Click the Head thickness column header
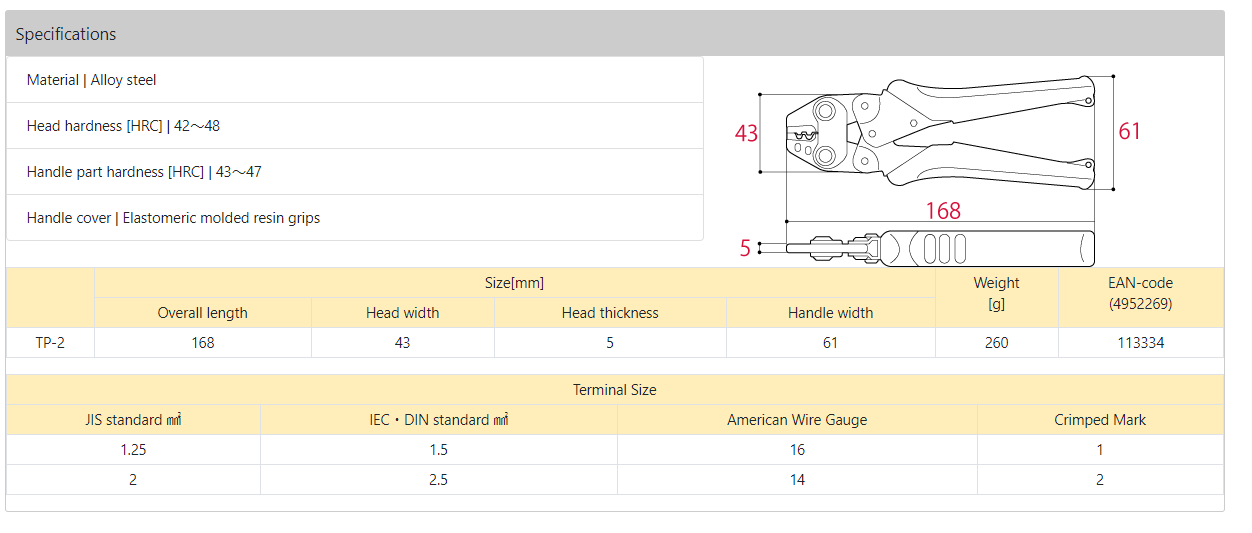Image resolution: width=1252 pixels, height=533 pixels. 610,313
